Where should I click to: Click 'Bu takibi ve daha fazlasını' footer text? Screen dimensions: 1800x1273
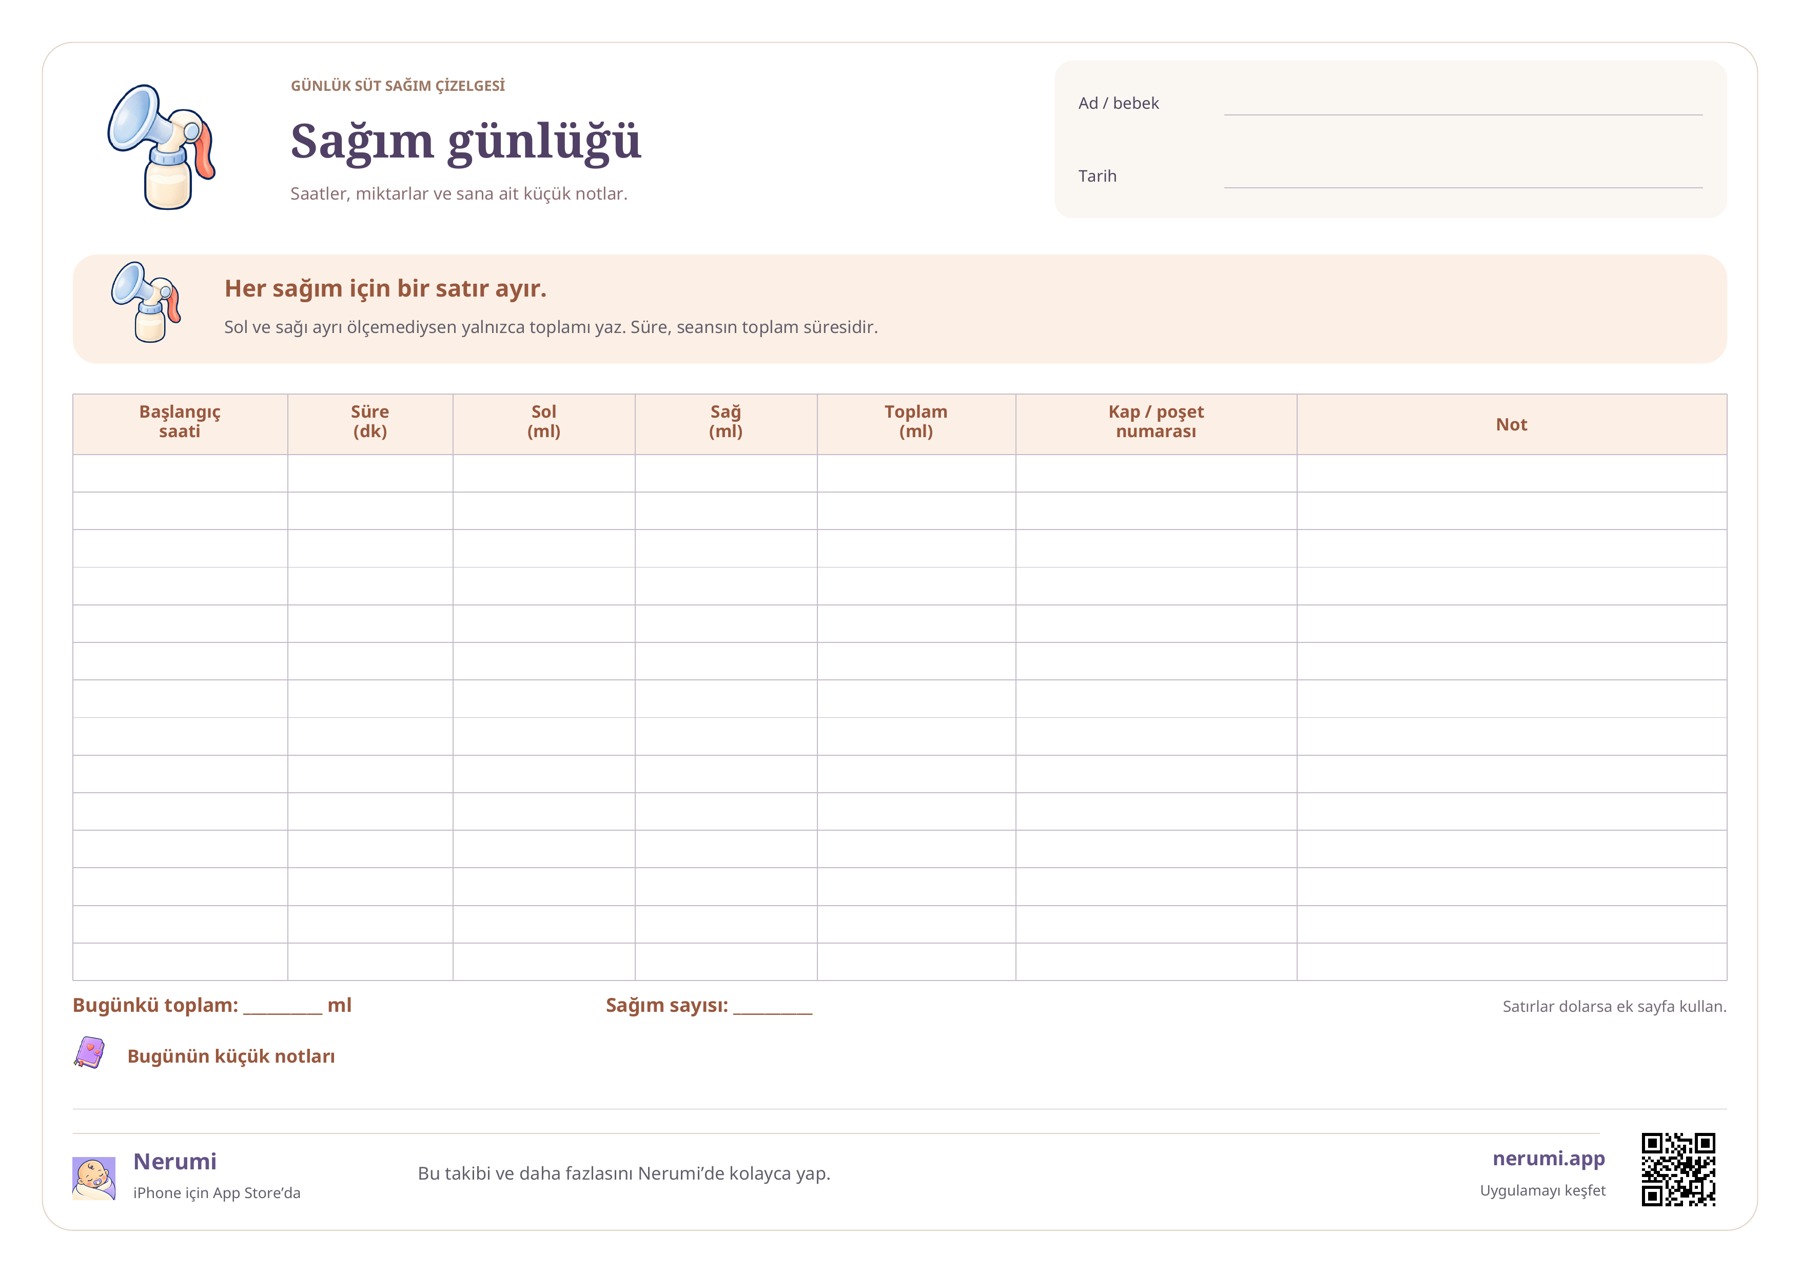point(624,1173)
